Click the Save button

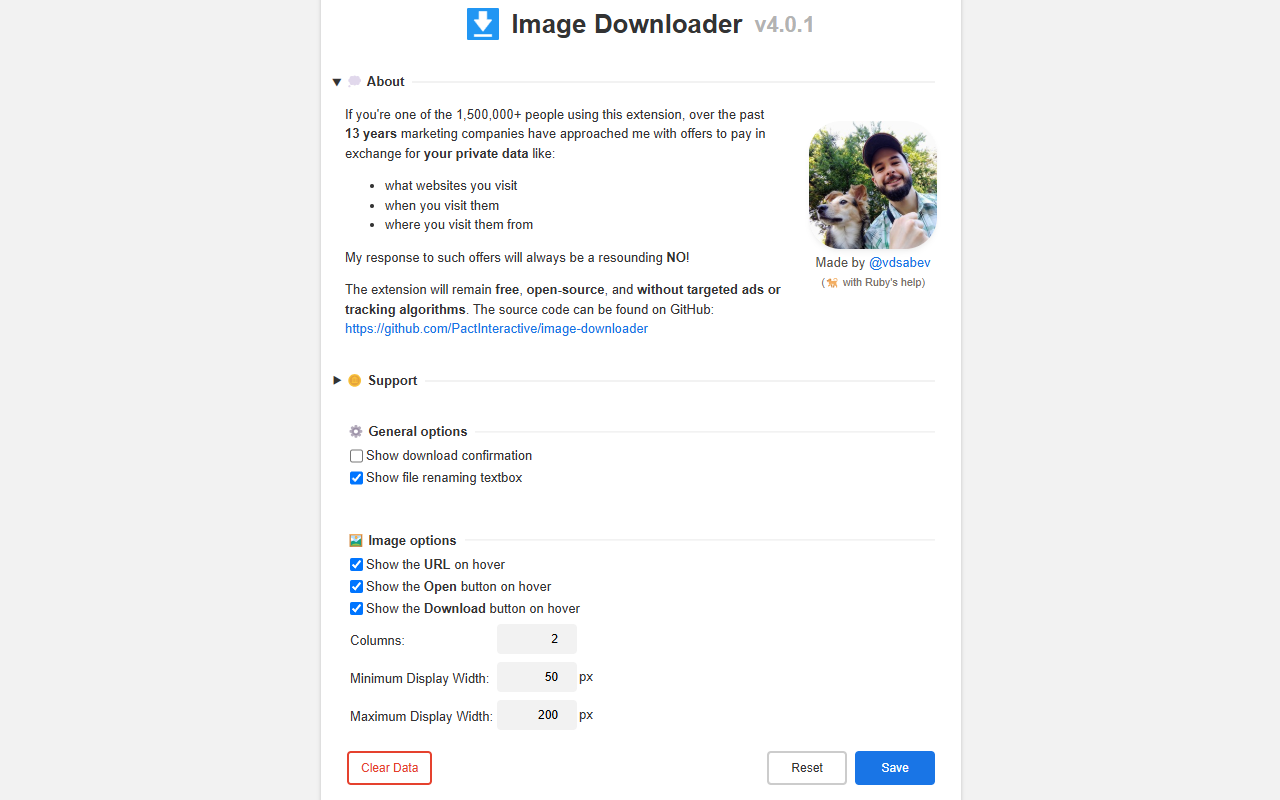(894, 767)
